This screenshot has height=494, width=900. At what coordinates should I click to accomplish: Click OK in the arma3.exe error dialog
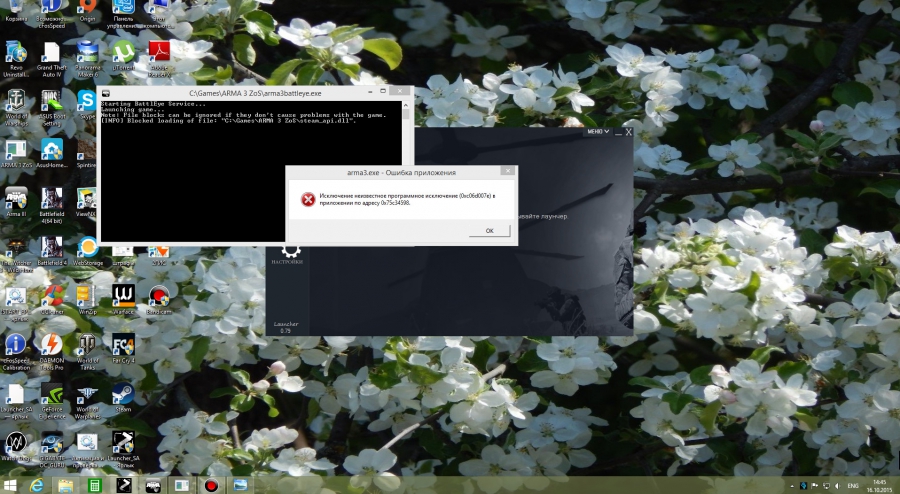click(489, 231)
